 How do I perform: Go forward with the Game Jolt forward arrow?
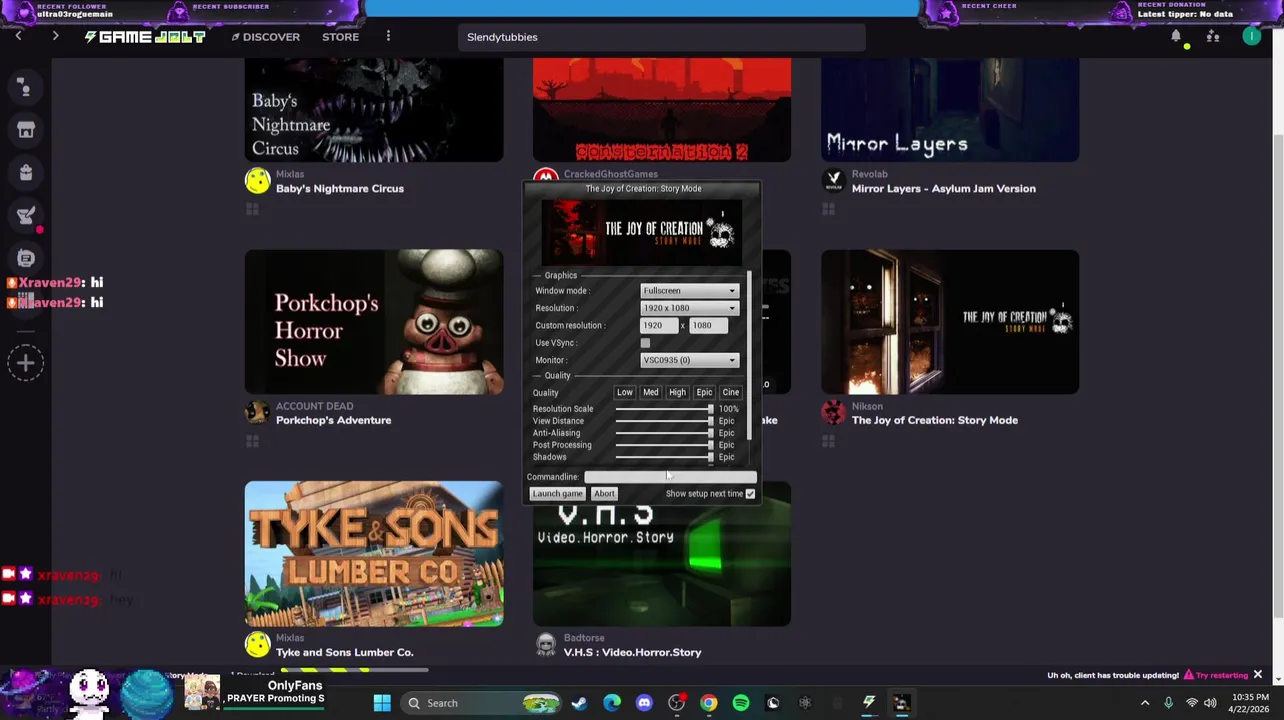click(55, 36)
